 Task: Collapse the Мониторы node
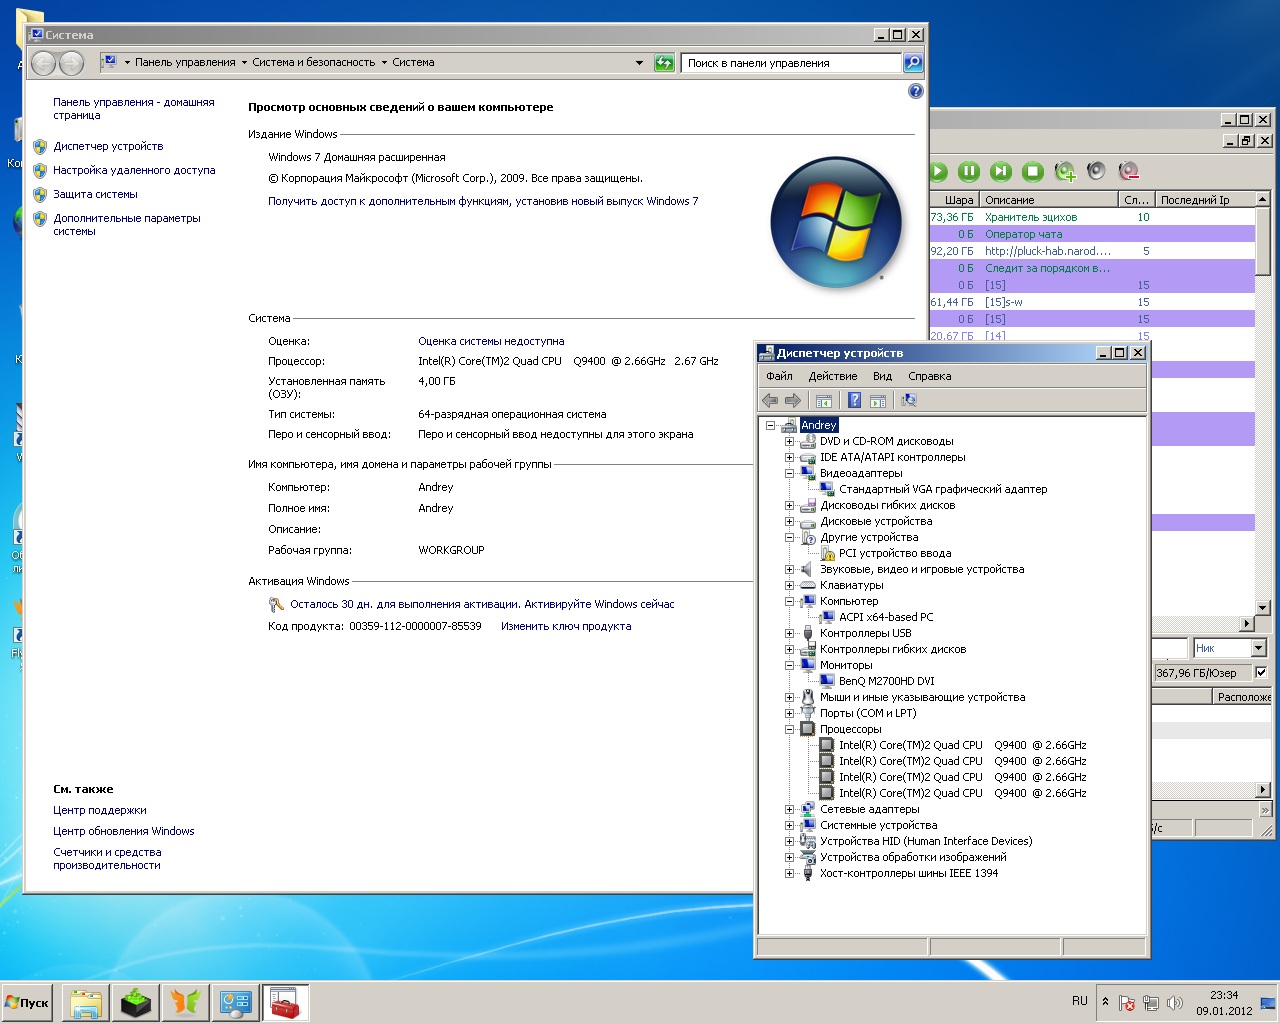coord(789,665)
